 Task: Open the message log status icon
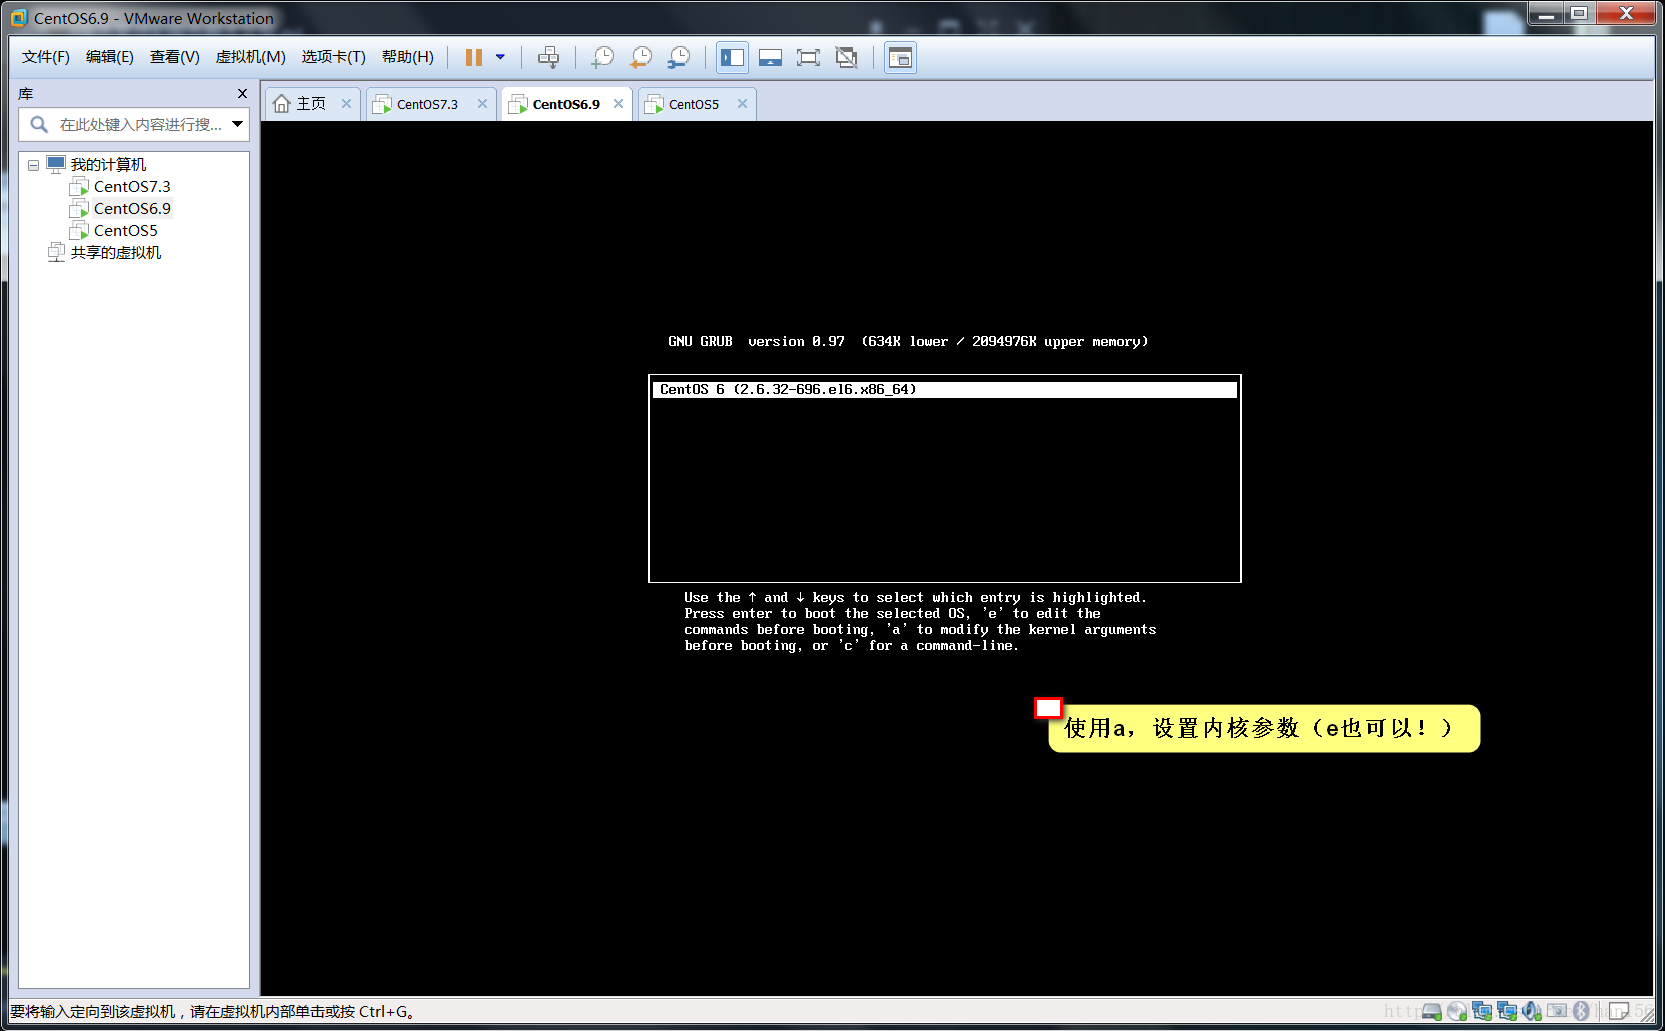(x=1619, y=1011)
